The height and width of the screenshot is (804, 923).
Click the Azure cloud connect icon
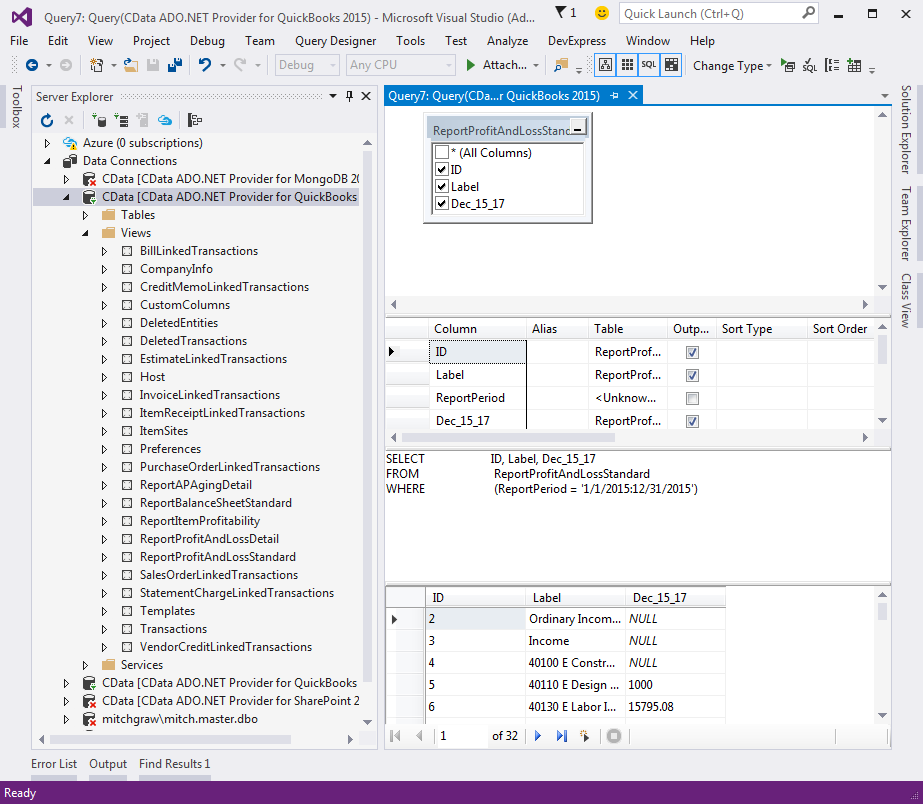coord(165,121)
